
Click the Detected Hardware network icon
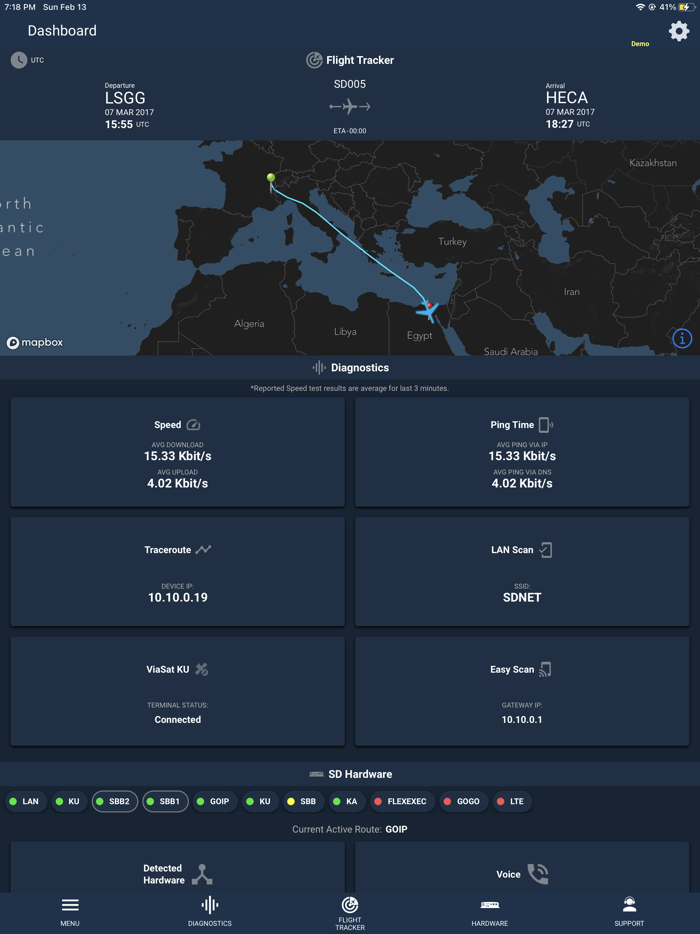pos(202,874)
